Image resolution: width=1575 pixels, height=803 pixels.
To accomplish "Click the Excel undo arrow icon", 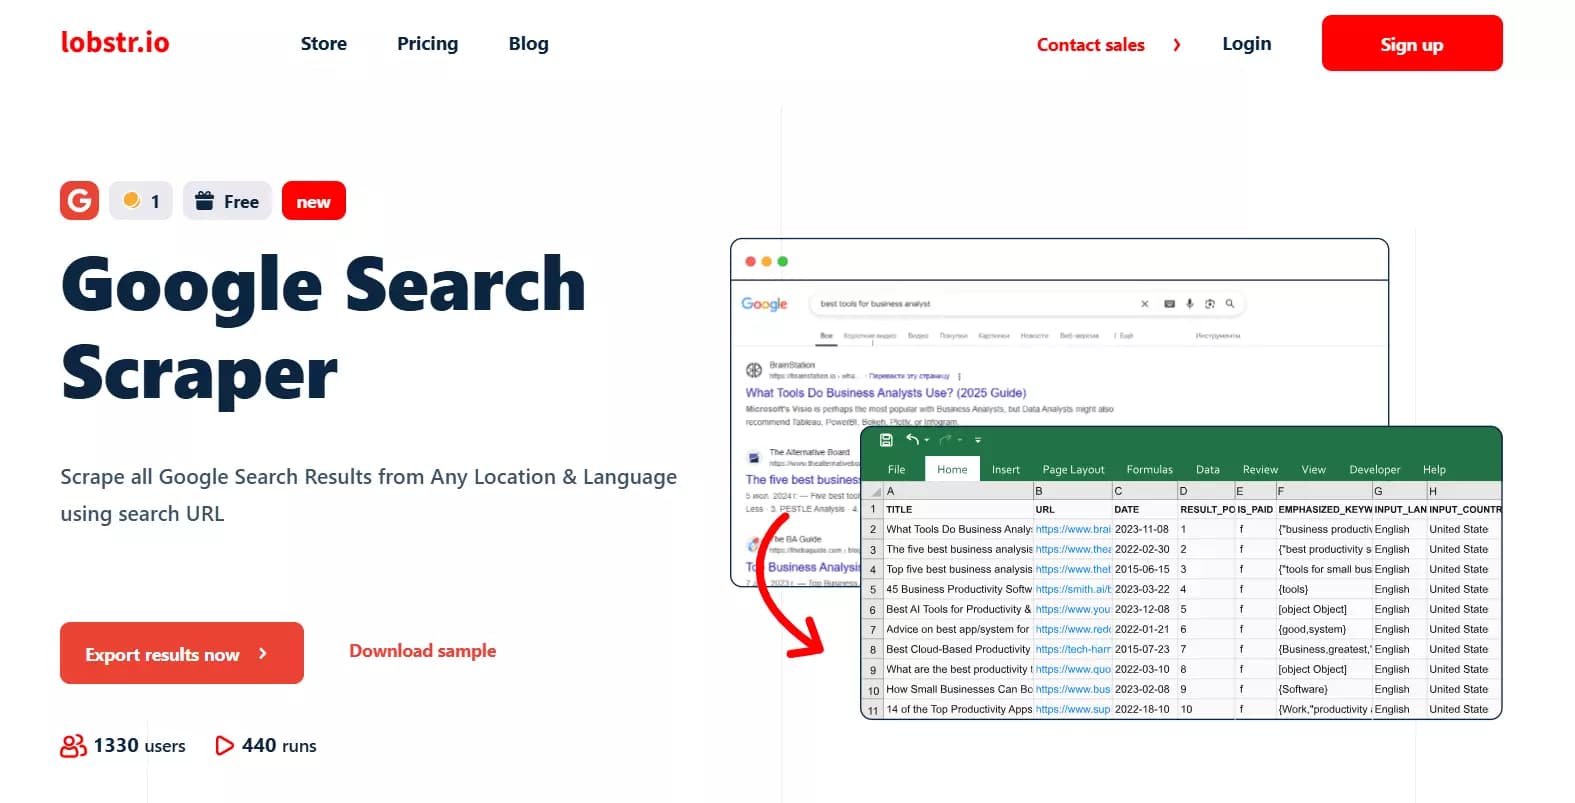I will 912,440.
